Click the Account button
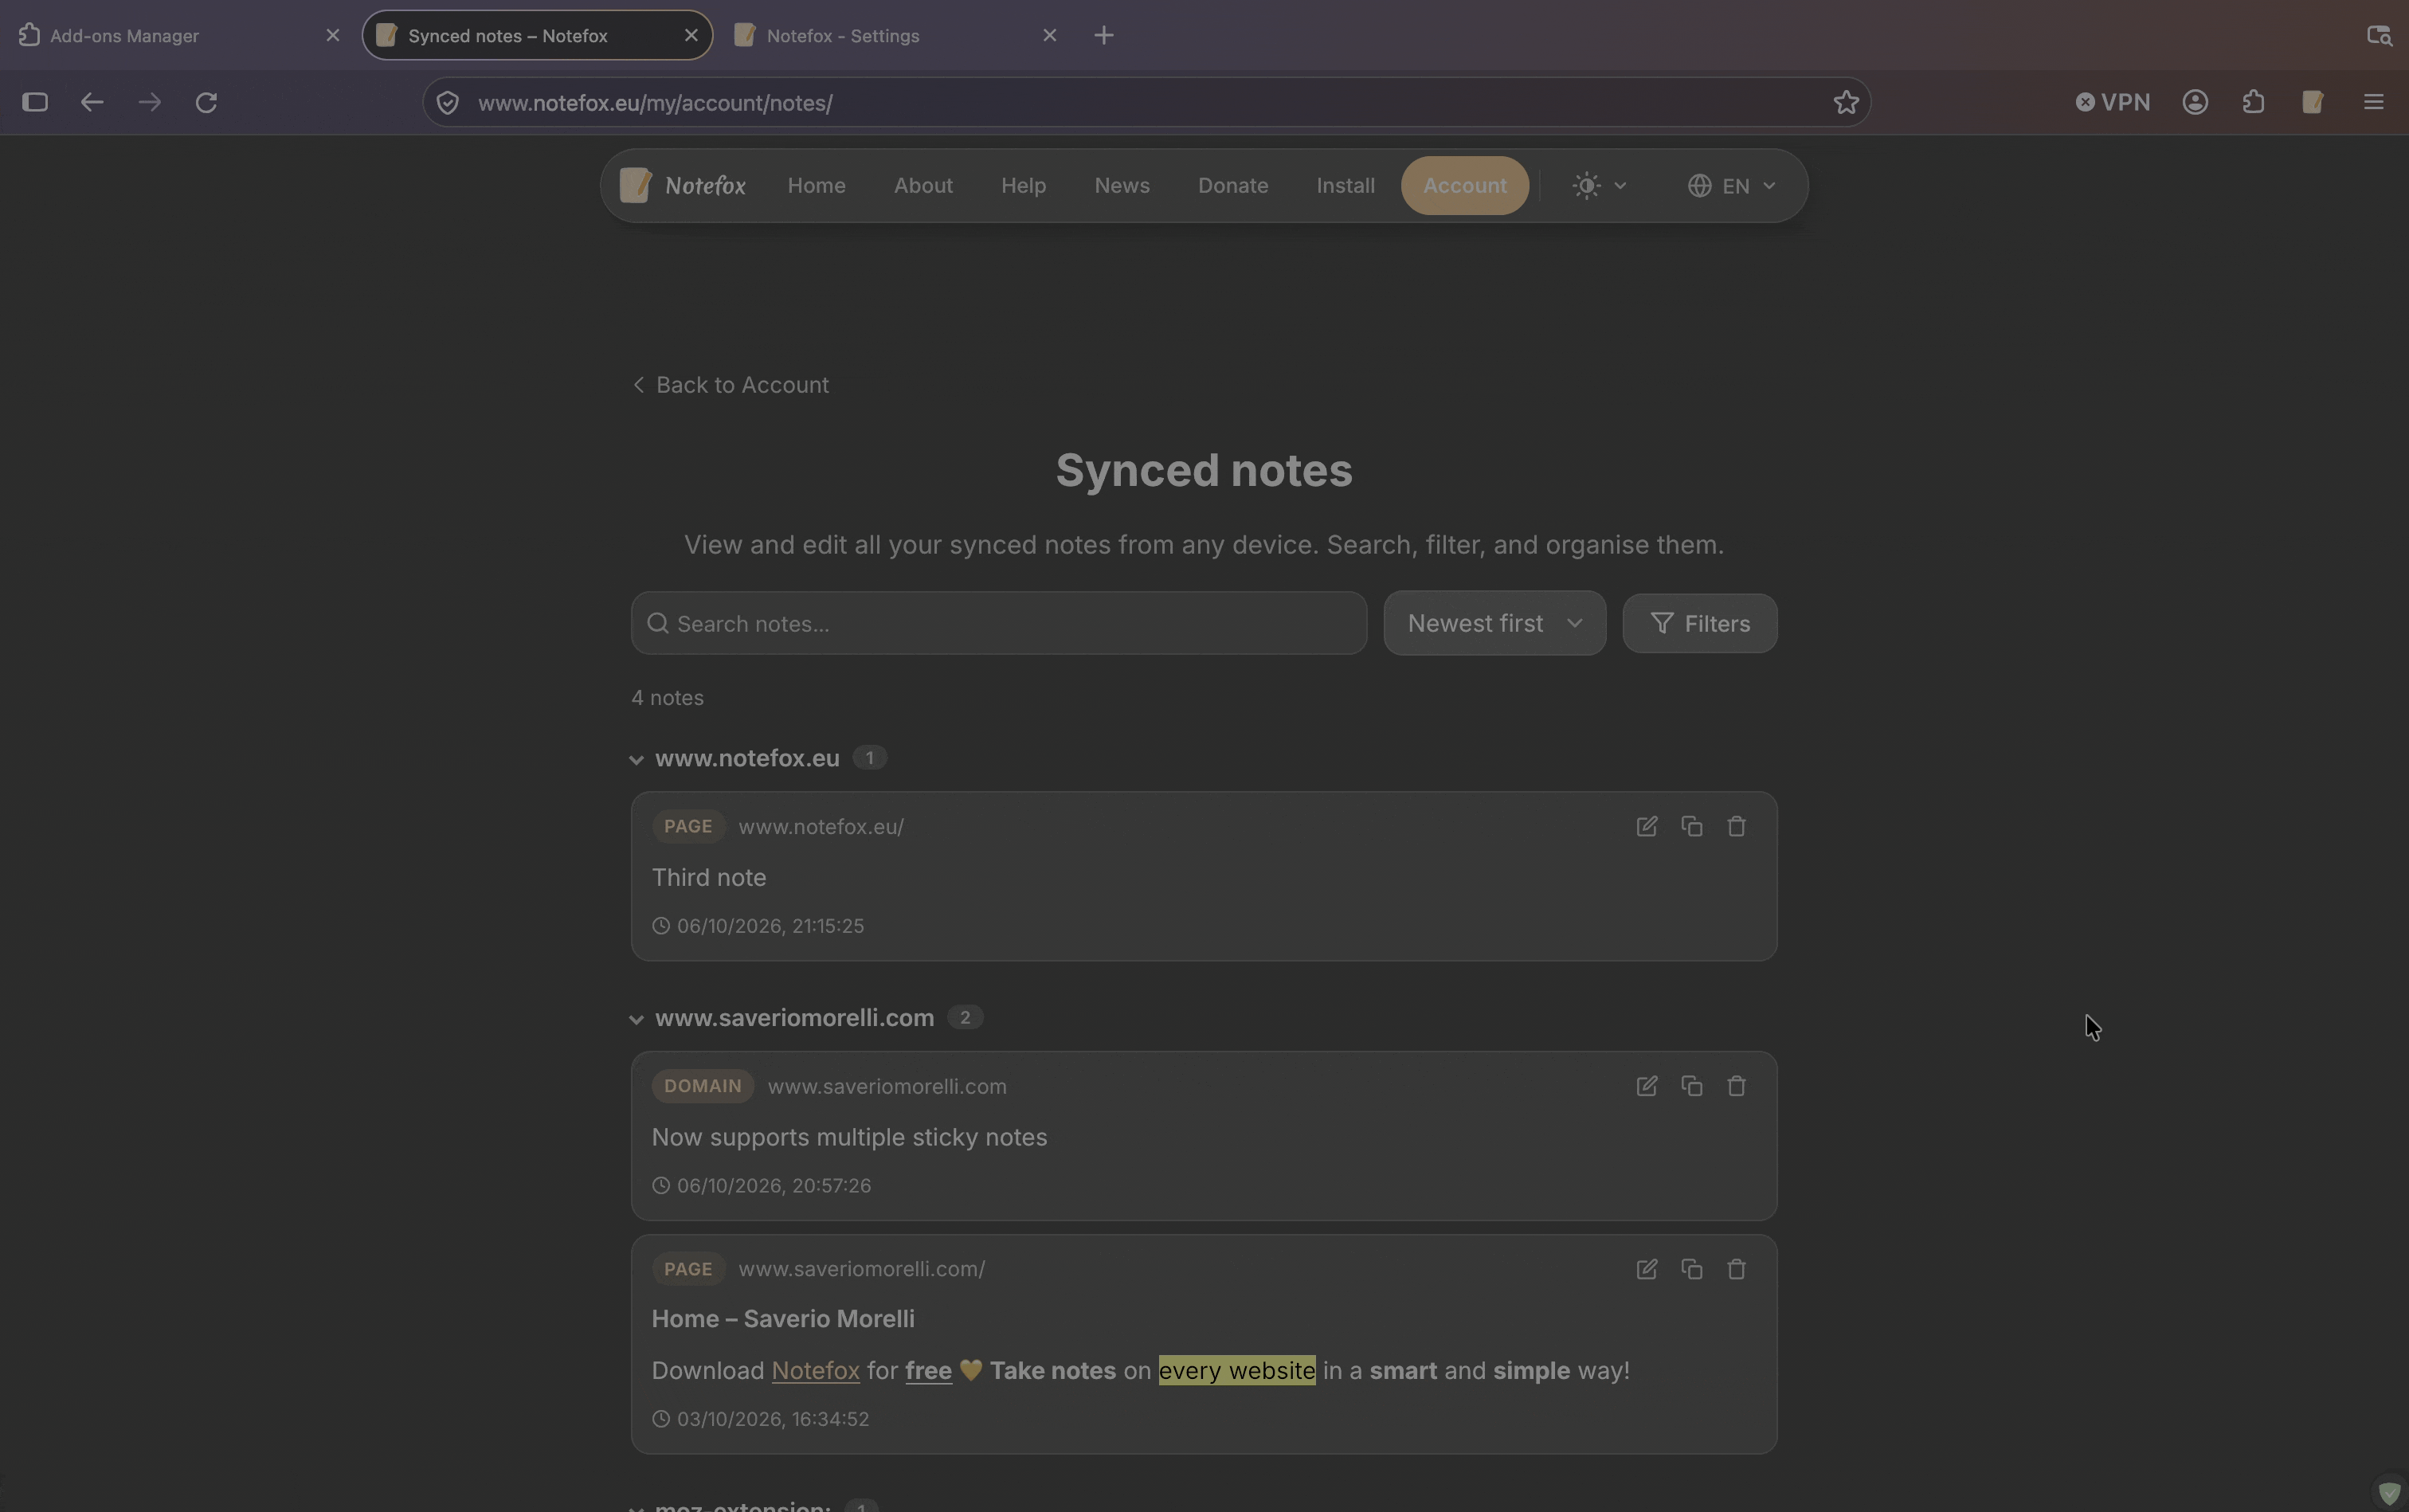Viewport: 2409px width, 1512px height. [1464, 186]
